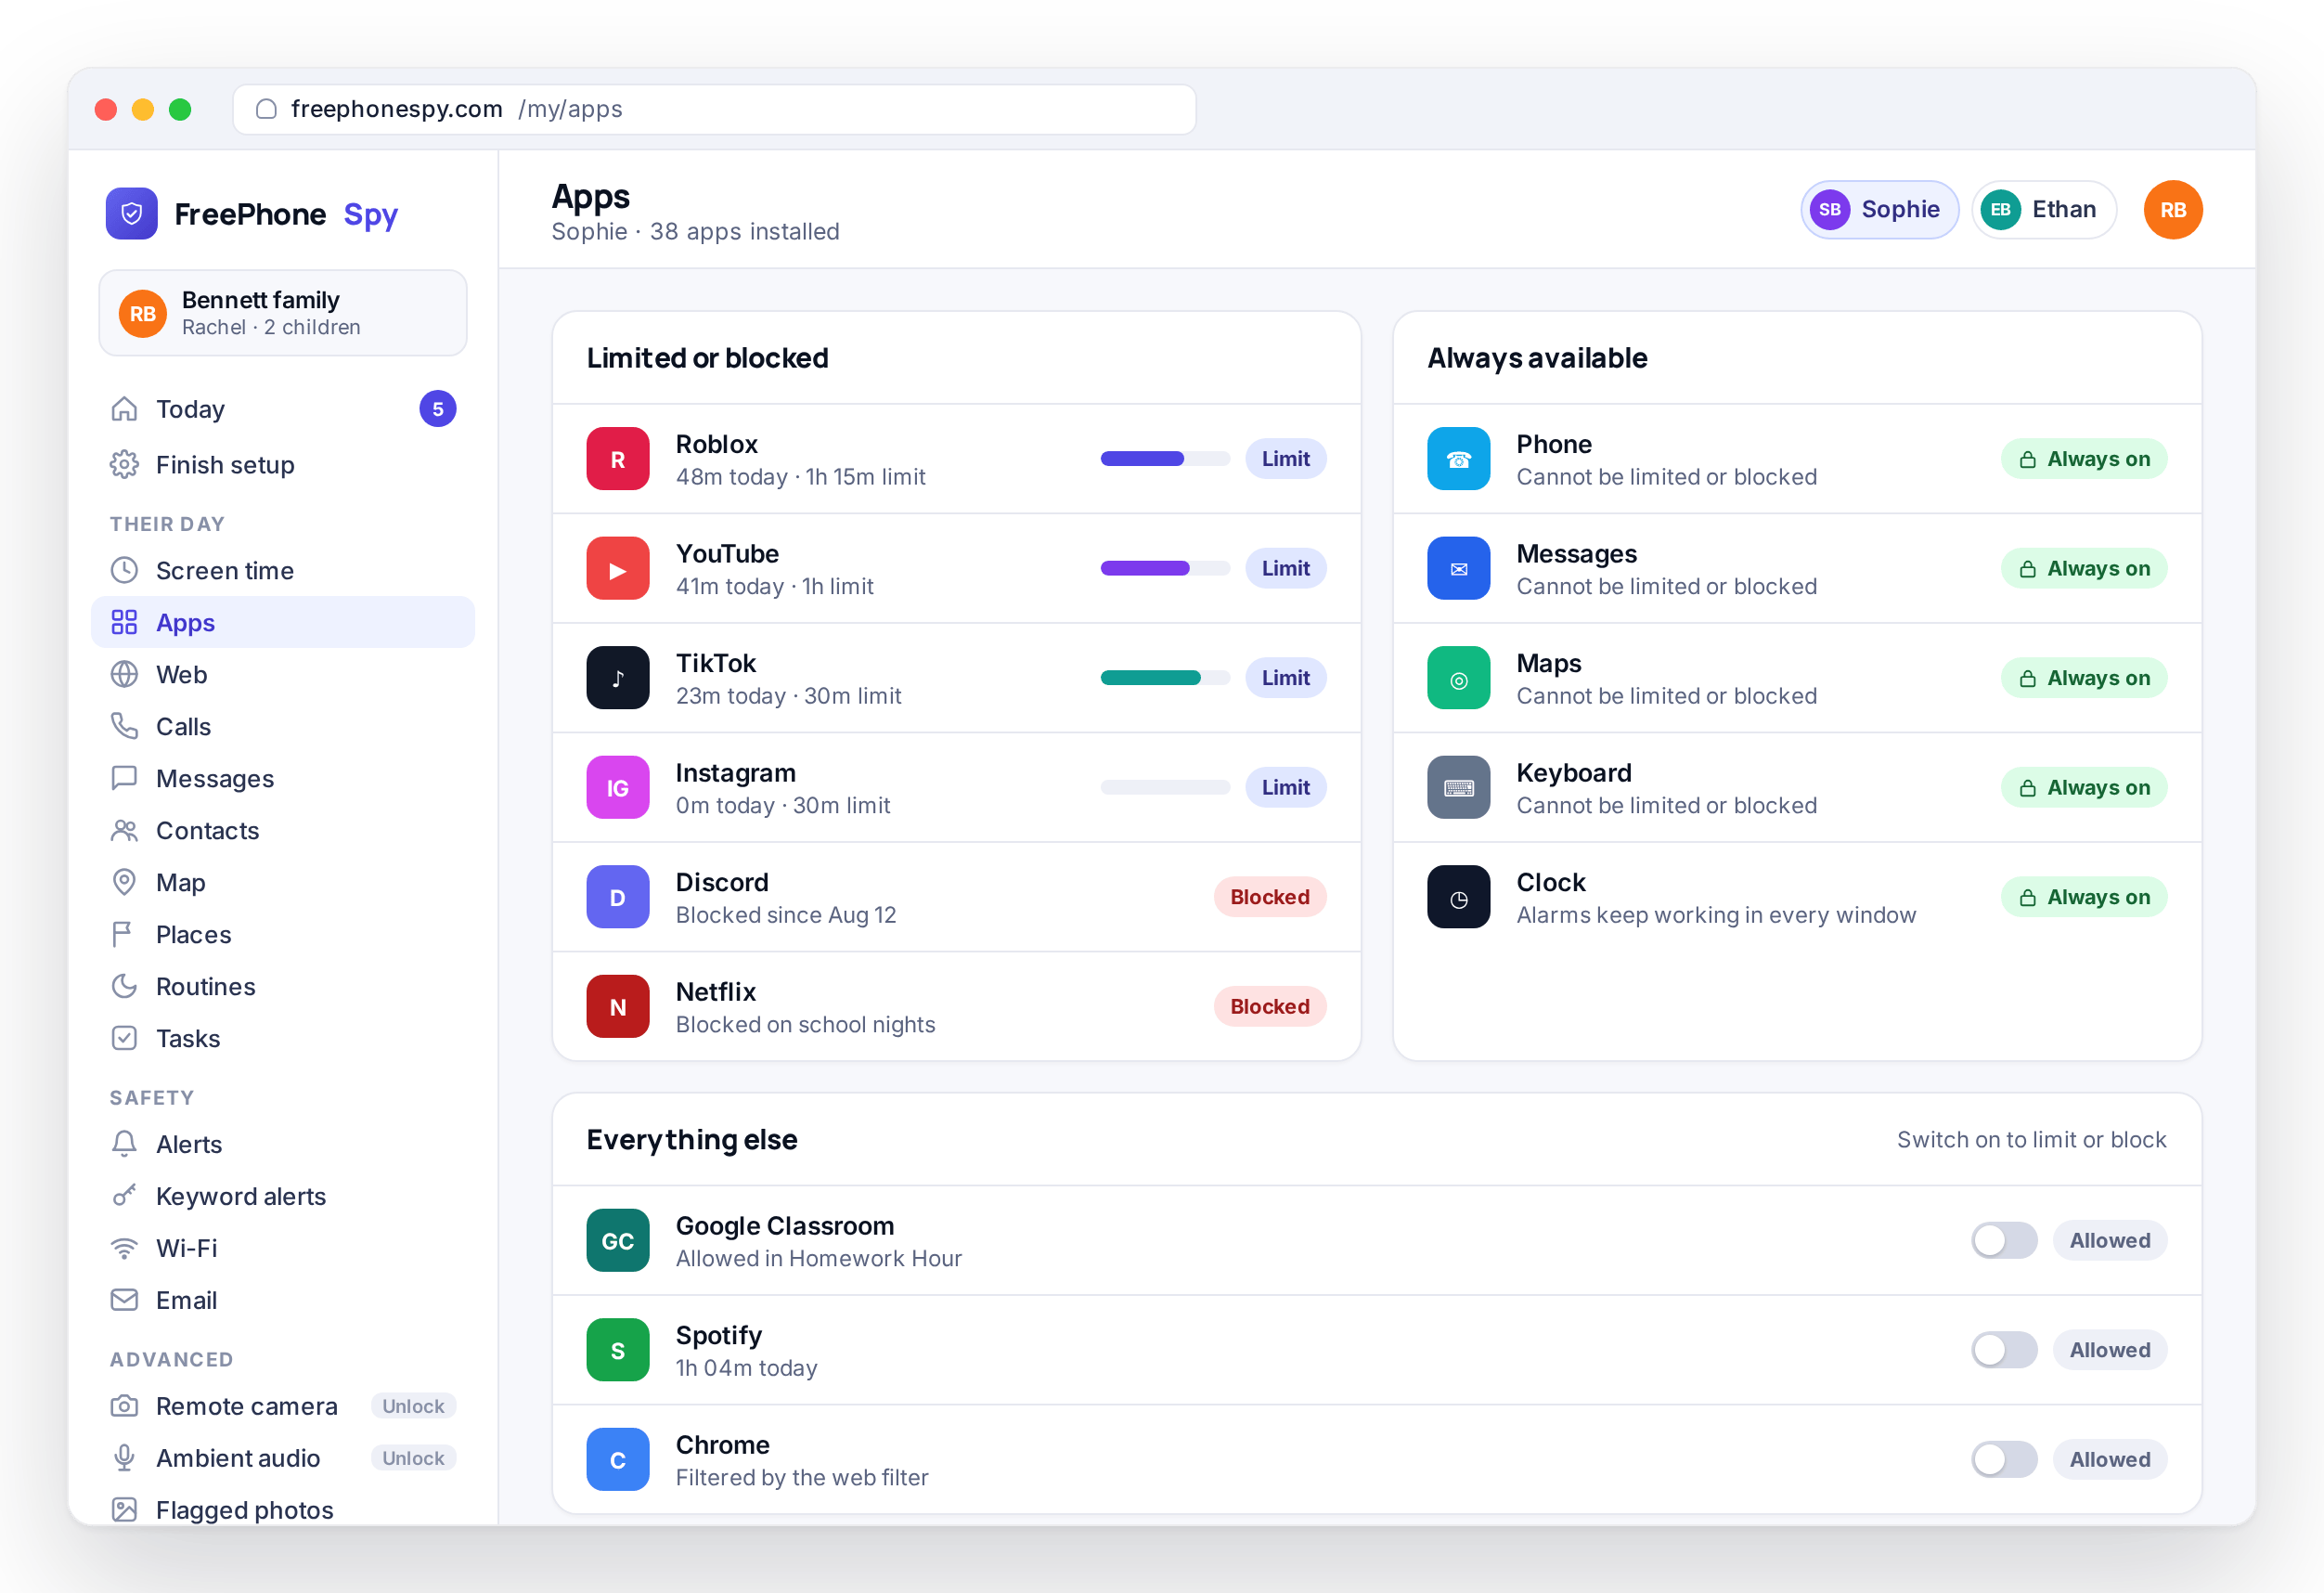This screenshot has height=1593, width=2324.
Task: Open Tasks in the sidebar
Action: [283, 1039]
